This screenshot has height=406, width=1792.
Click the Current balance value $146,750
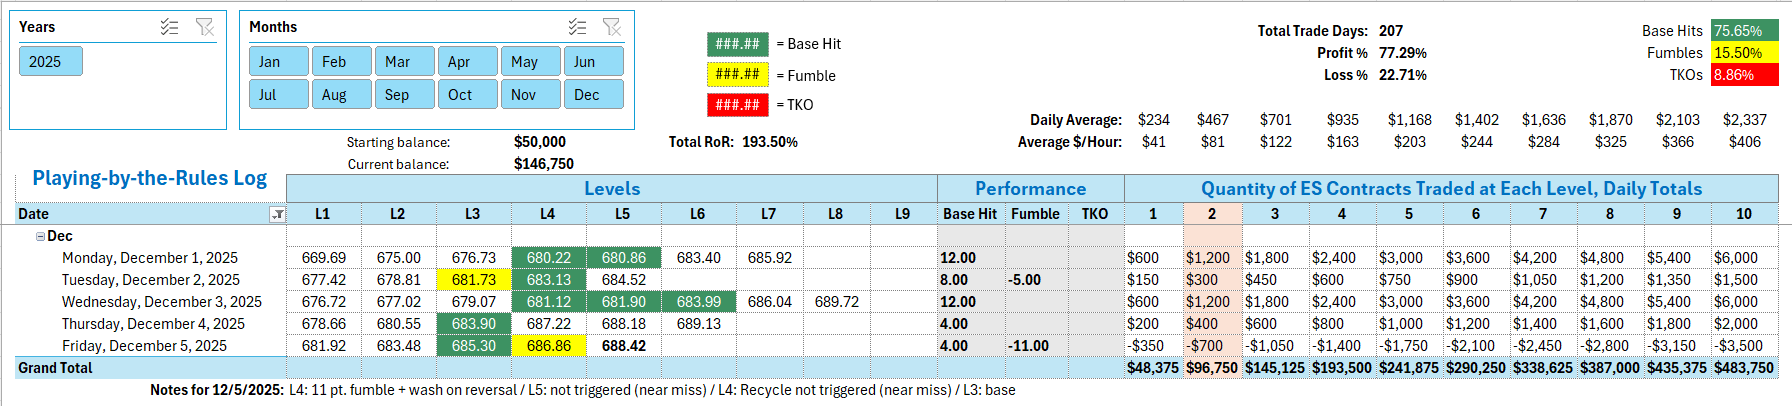(543, 164)
